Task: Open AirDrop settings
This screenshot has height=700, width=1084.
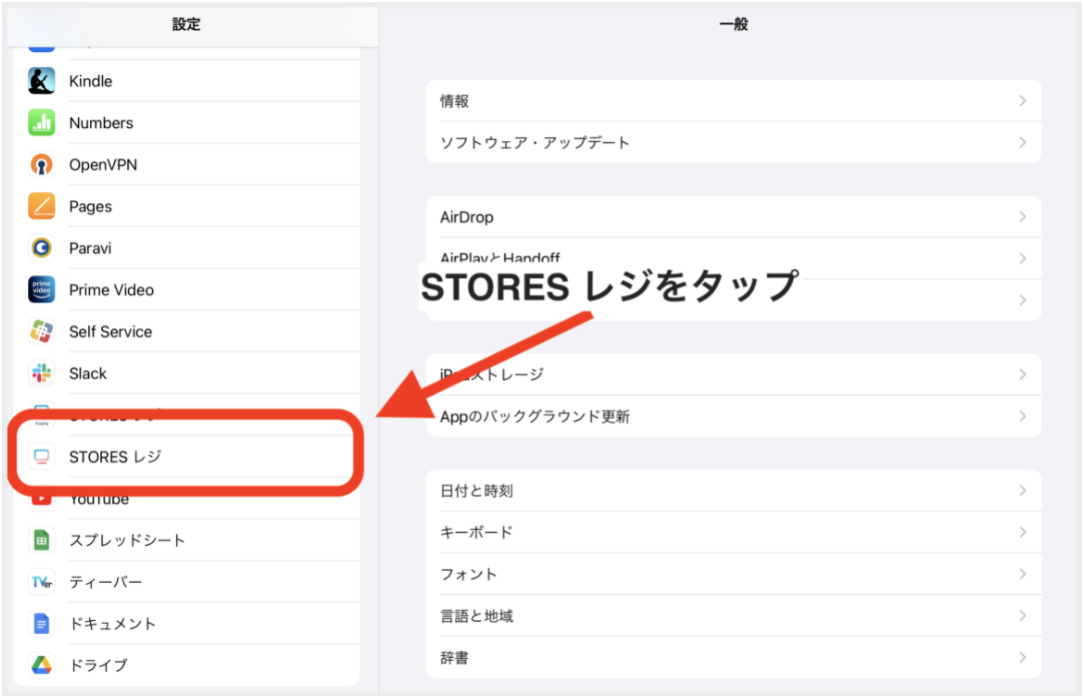Action: click(x=733, y=217)
